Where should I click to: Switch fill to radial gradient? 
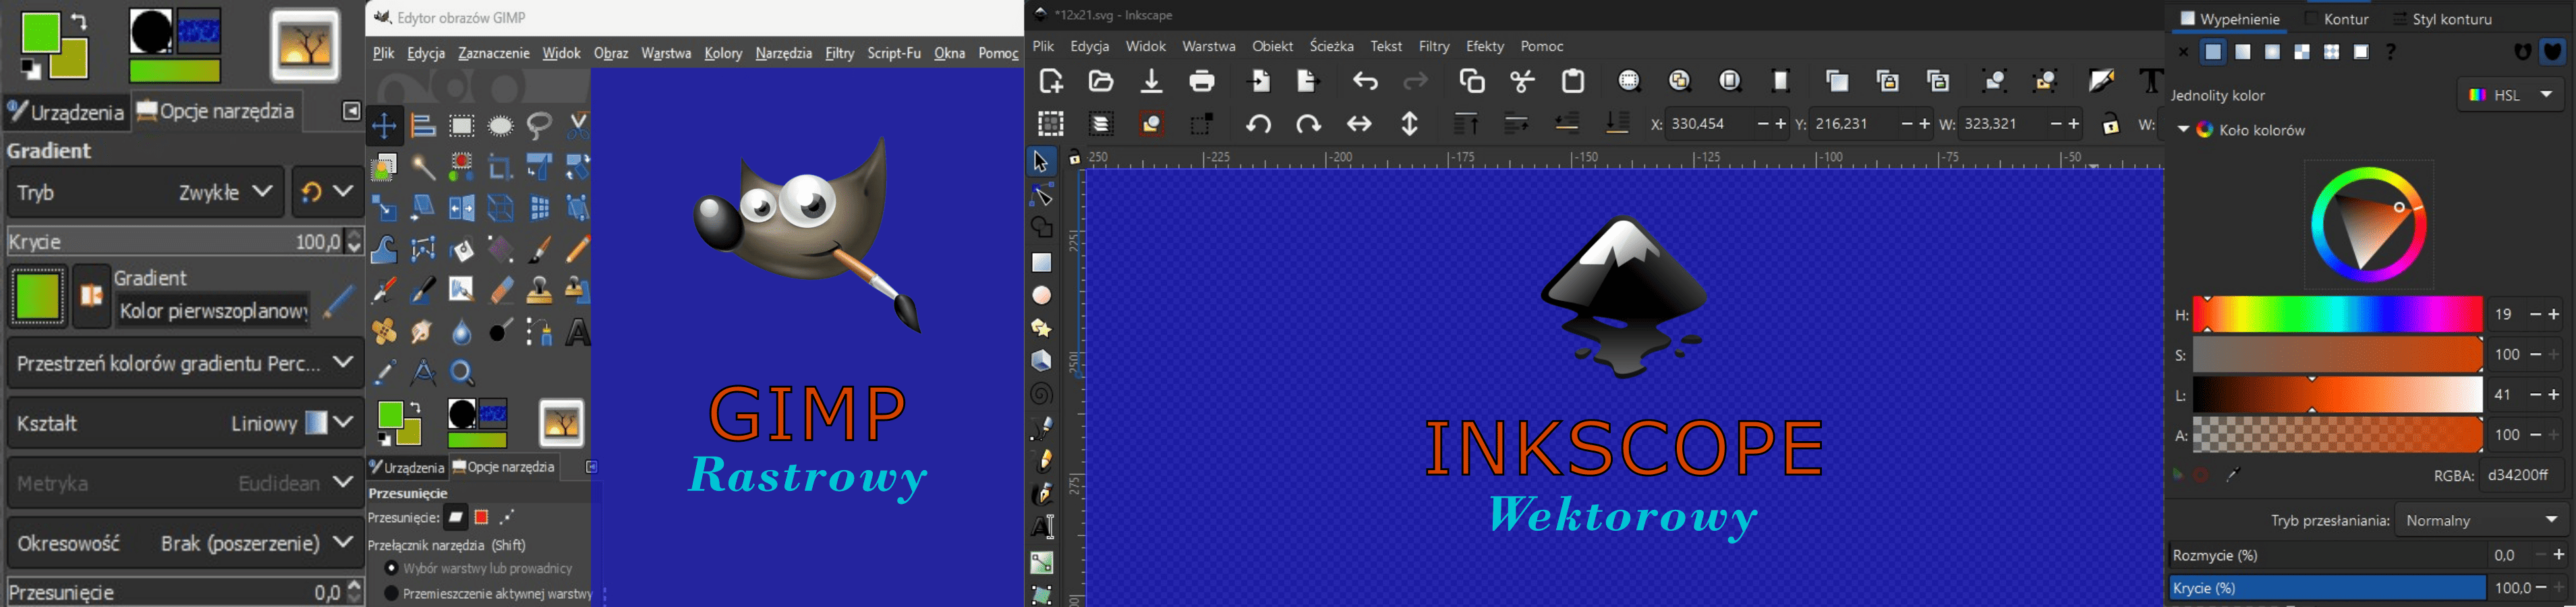pos(2273,52)
